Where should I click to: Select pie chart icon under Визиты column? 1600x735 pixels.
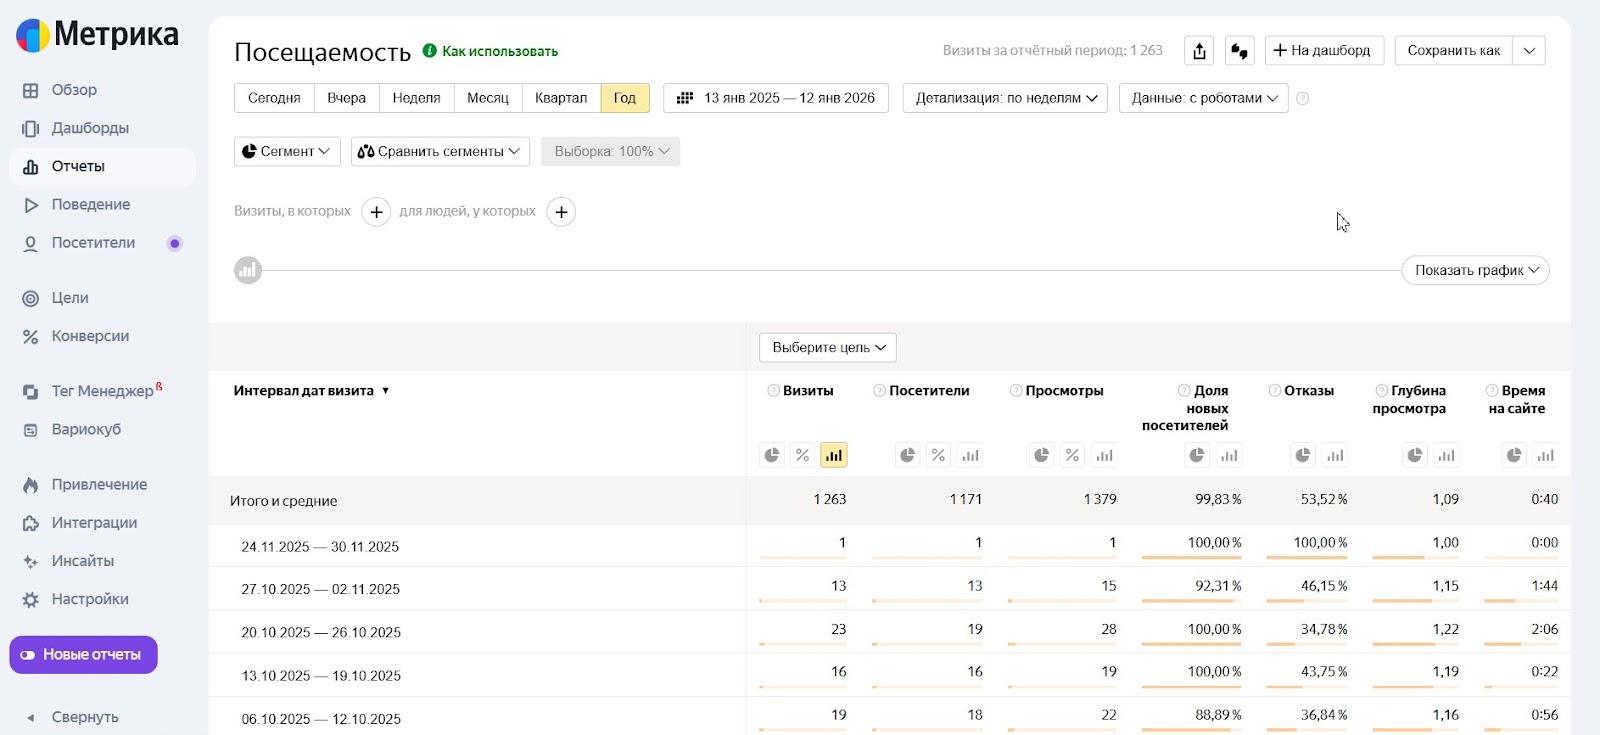(x=772, y=455)
